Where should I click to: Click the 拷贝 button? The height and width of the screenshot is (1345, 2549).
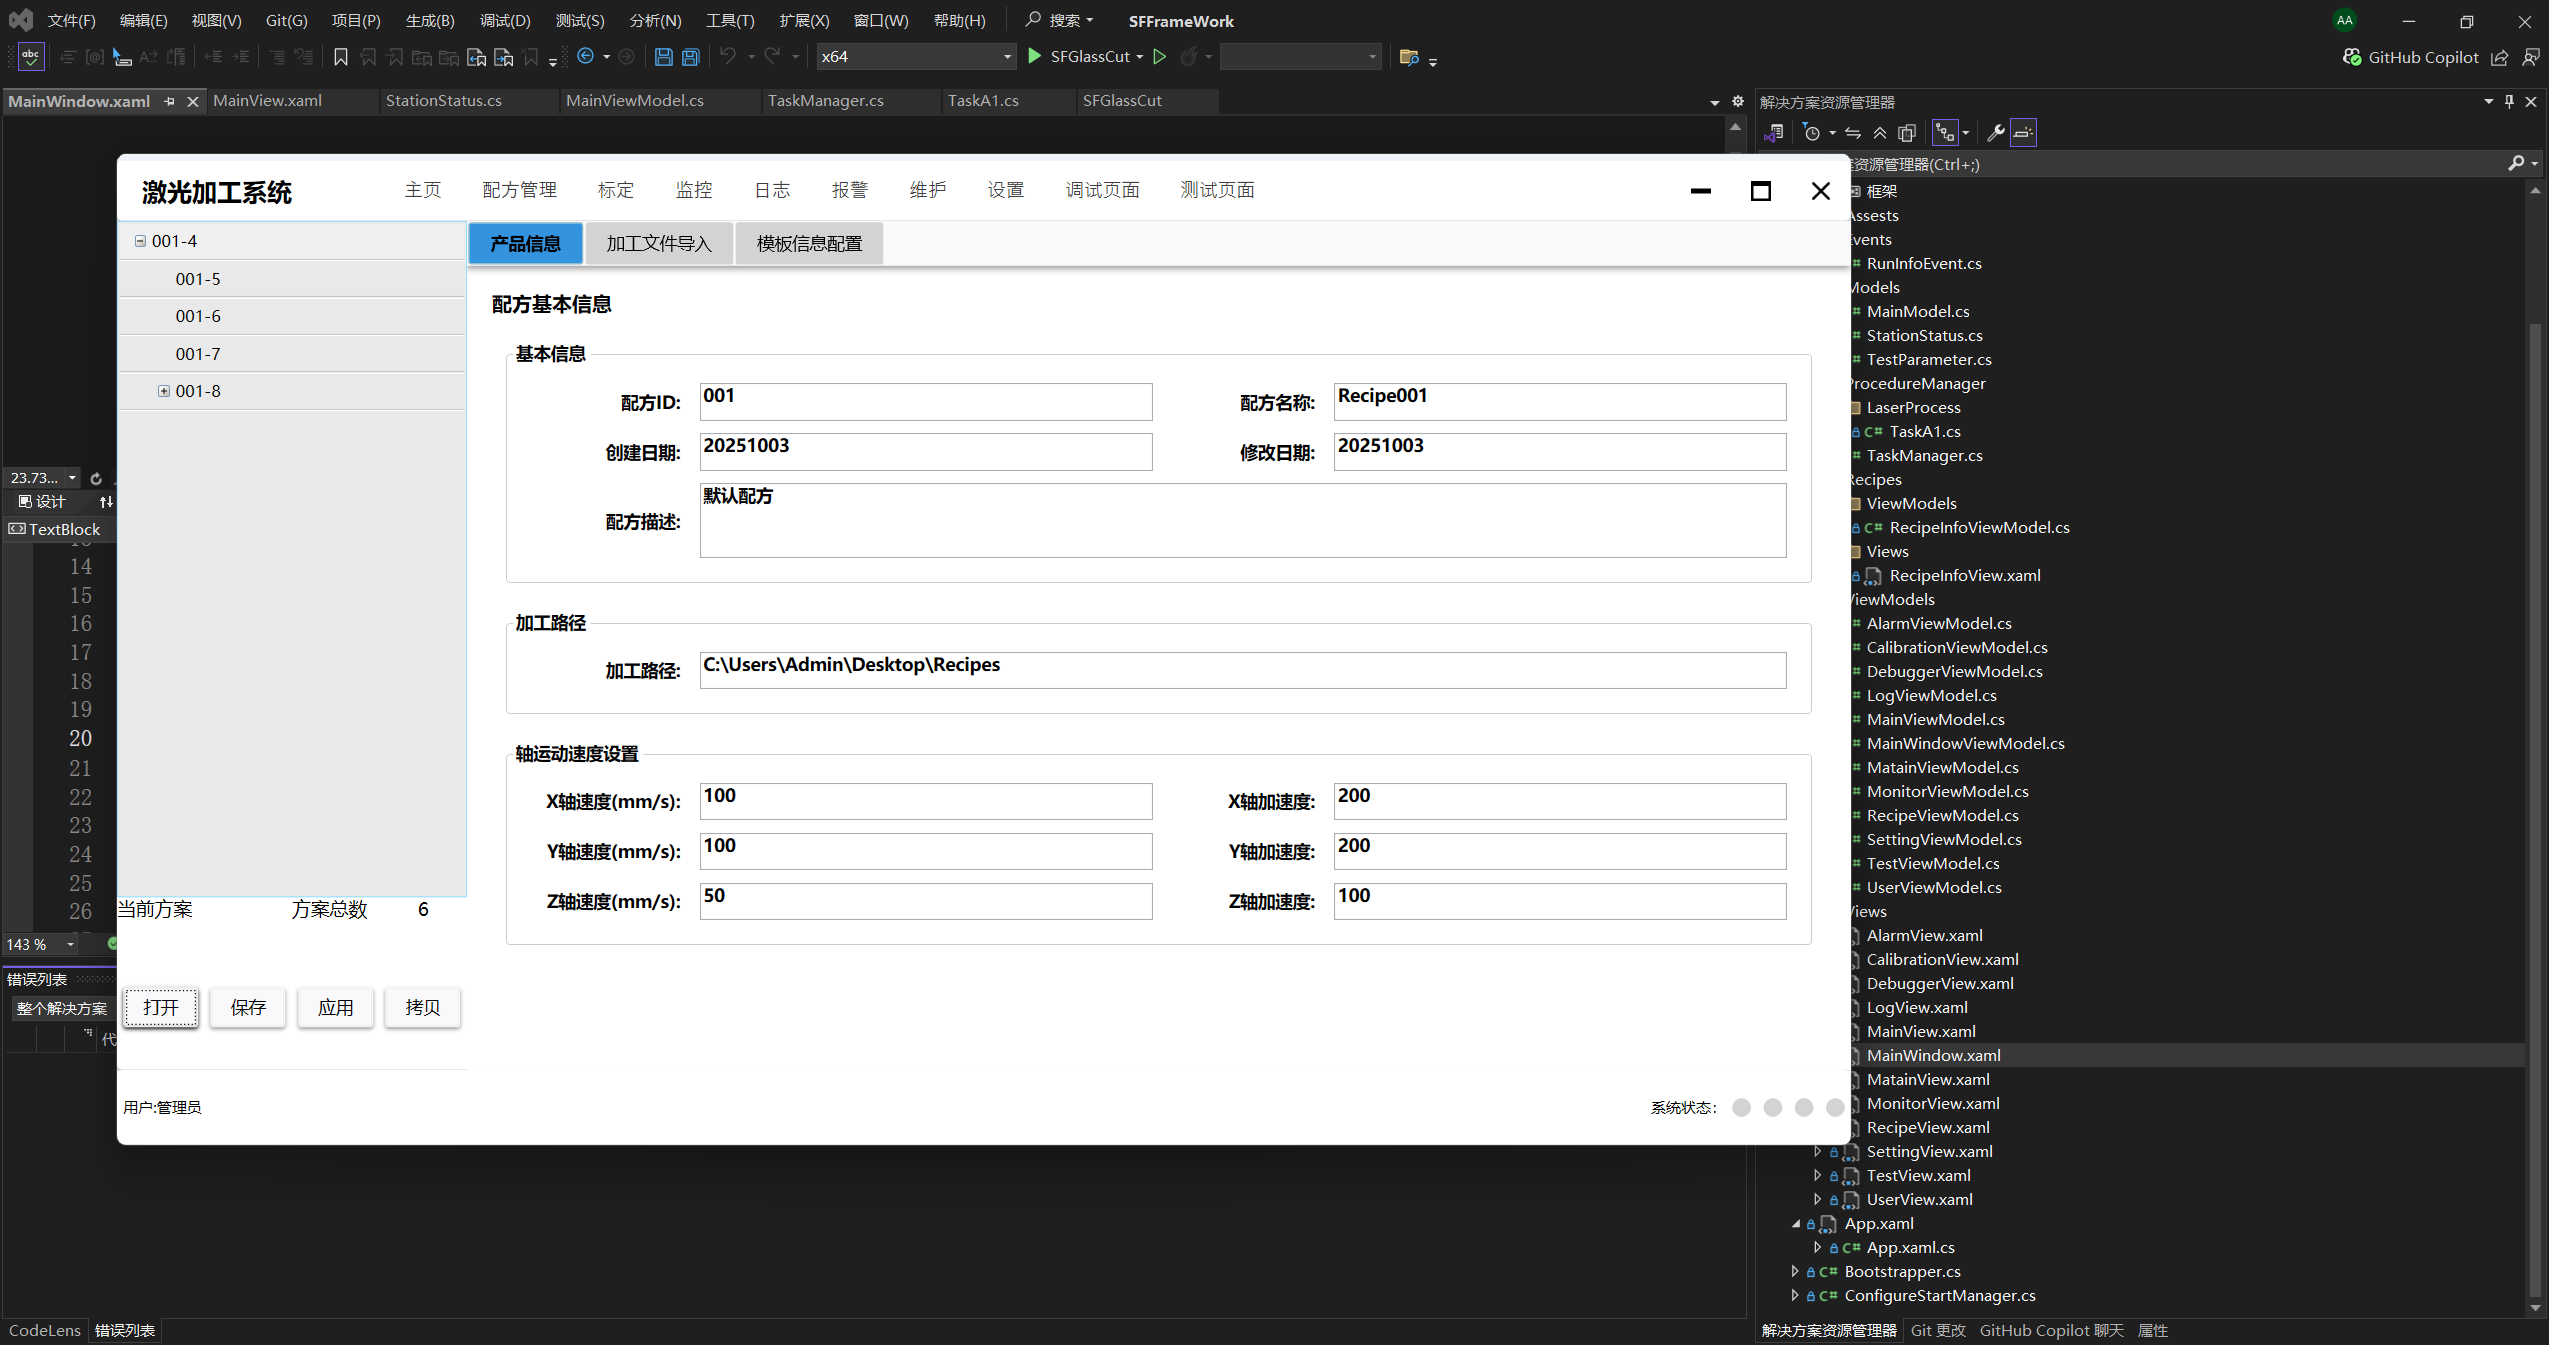[422, 1007]
